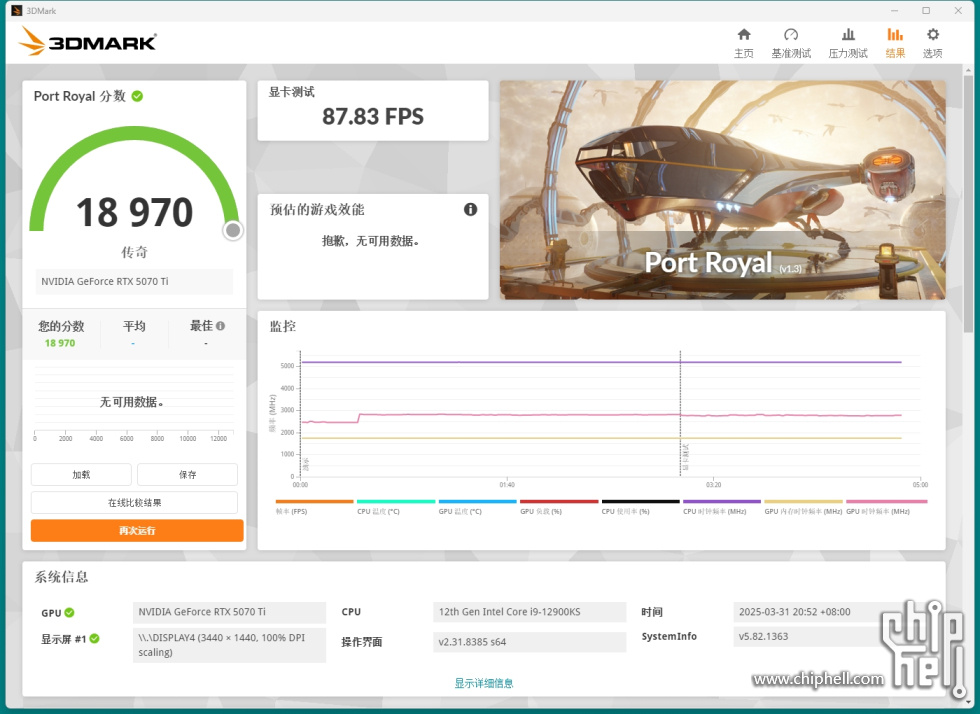Click the orange Run again (再次运行) button

click(x=137, y=531)
